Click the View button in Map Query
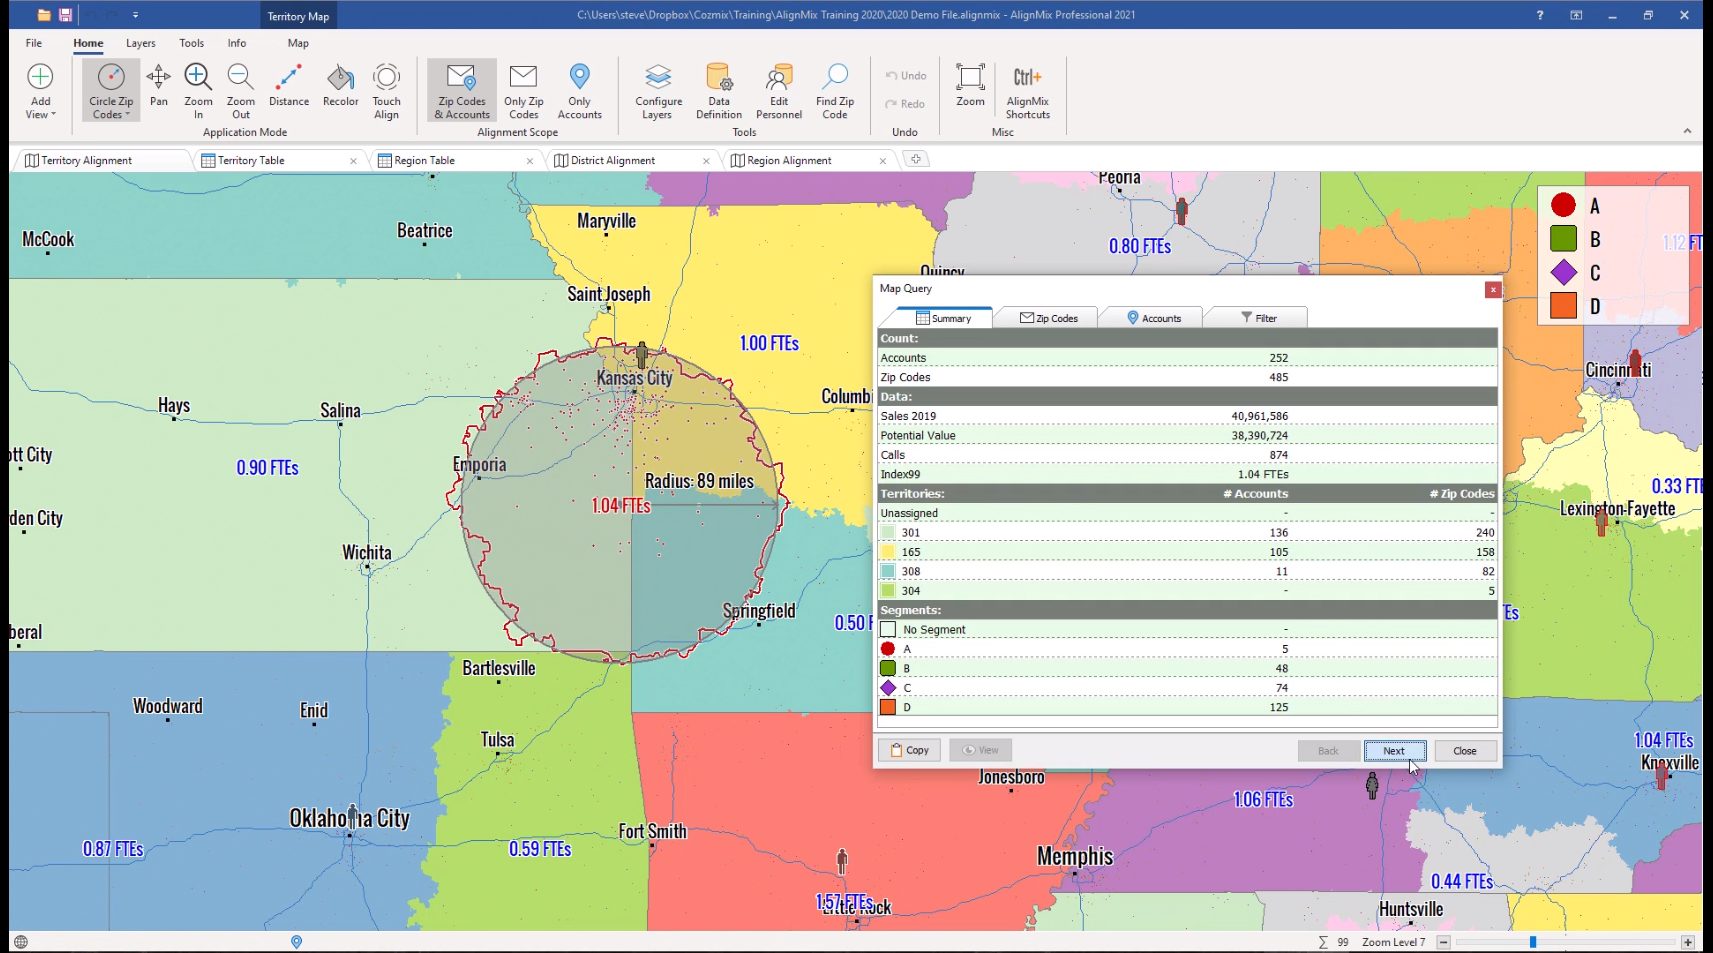Image resolution: width=1713 pixels, height=953 pixels. pos(980,750)
